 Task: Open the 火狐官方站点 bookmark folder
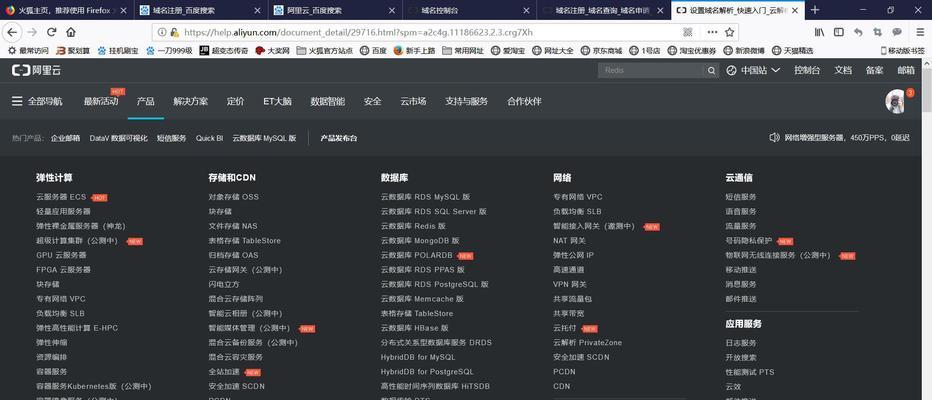pyautogui.click(x=325, y=51)
